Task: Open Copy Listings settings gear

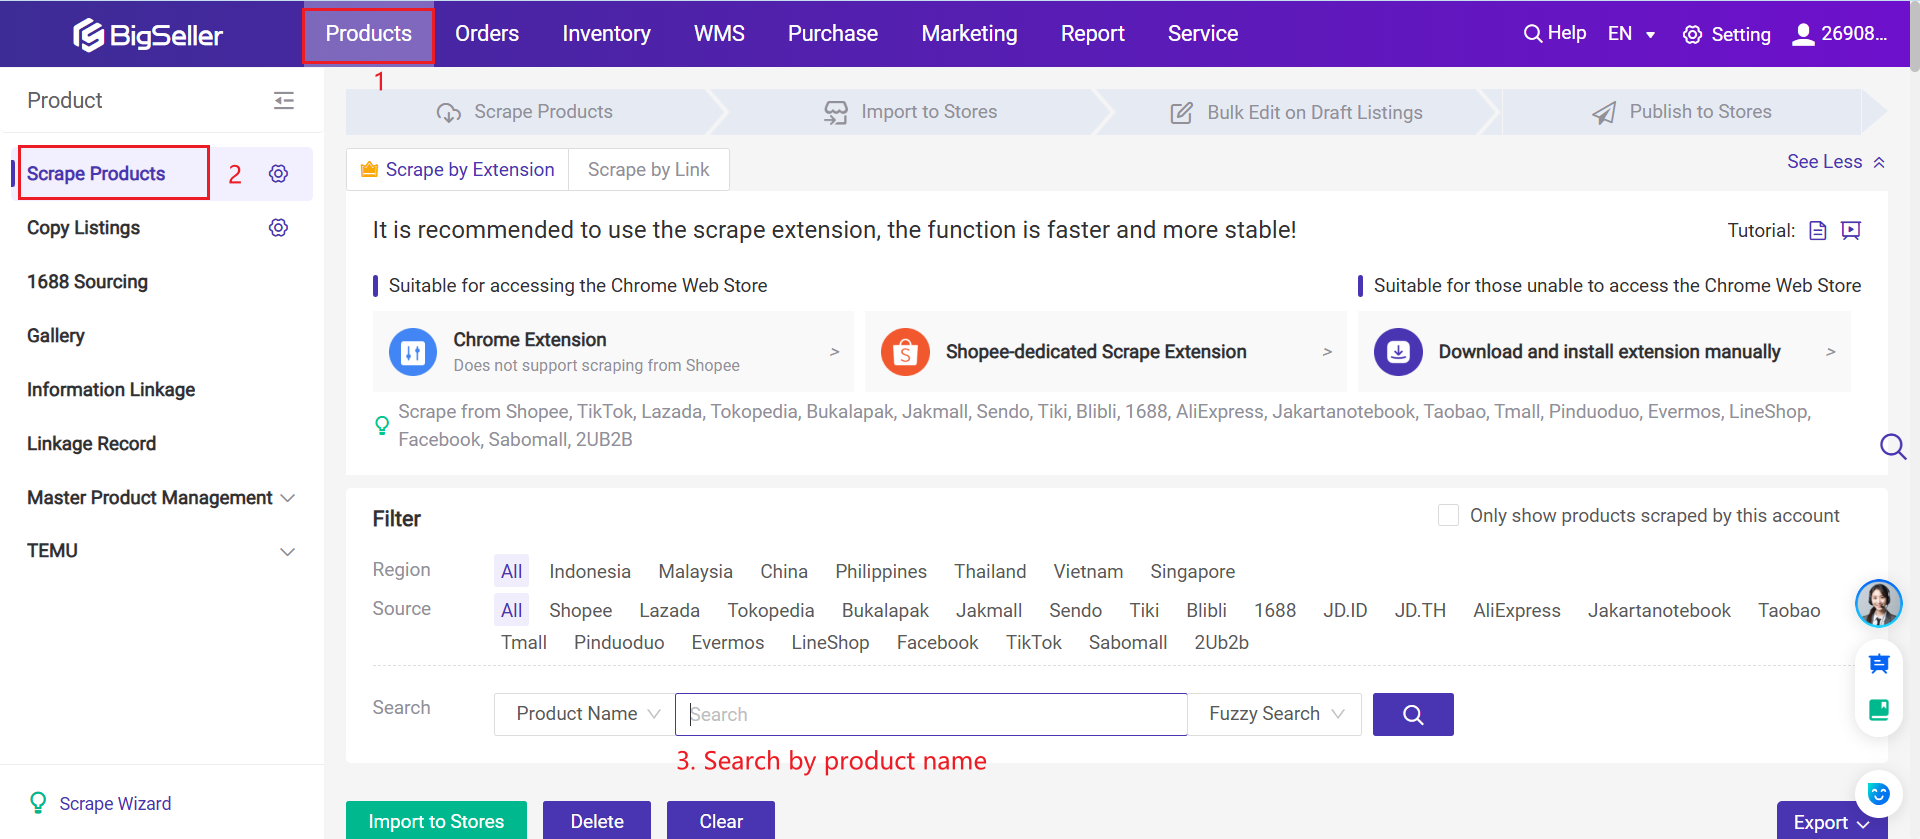Action: [x=279, y=227]
